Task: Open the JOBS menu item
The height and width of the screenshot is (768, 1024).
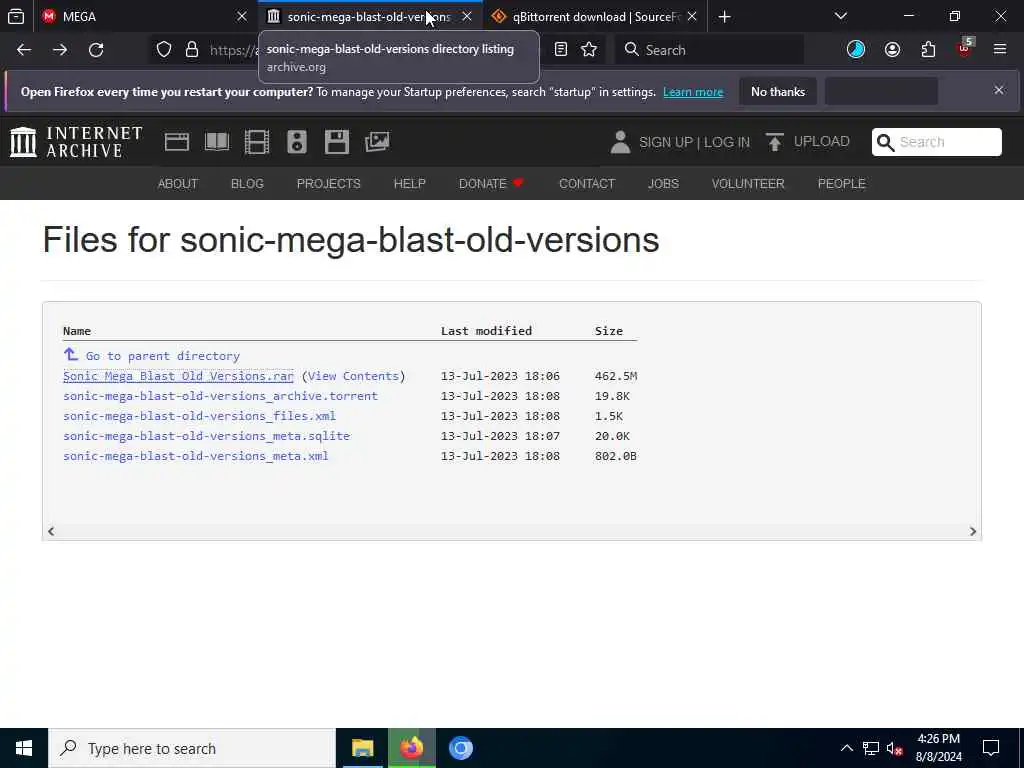Action: (x=663, y=184)
